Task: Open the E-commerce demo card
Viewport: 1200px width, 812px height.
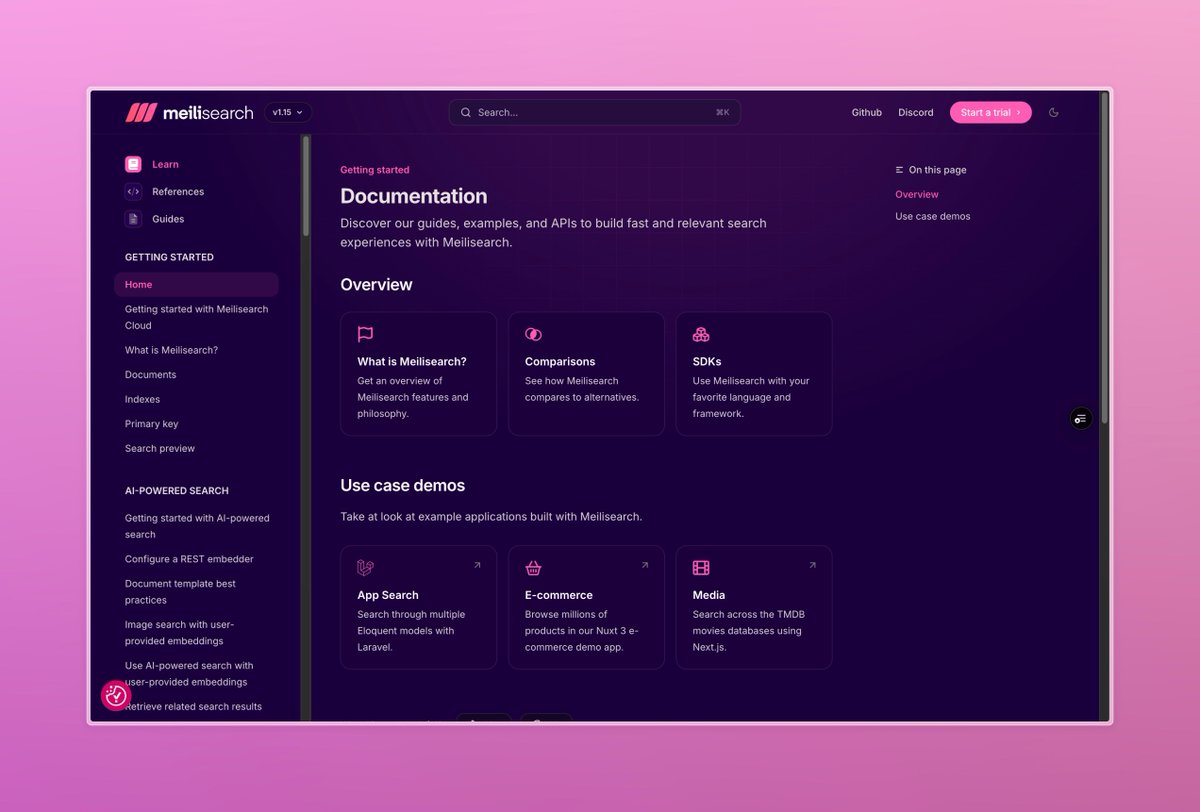Action: tap(586, 607)
